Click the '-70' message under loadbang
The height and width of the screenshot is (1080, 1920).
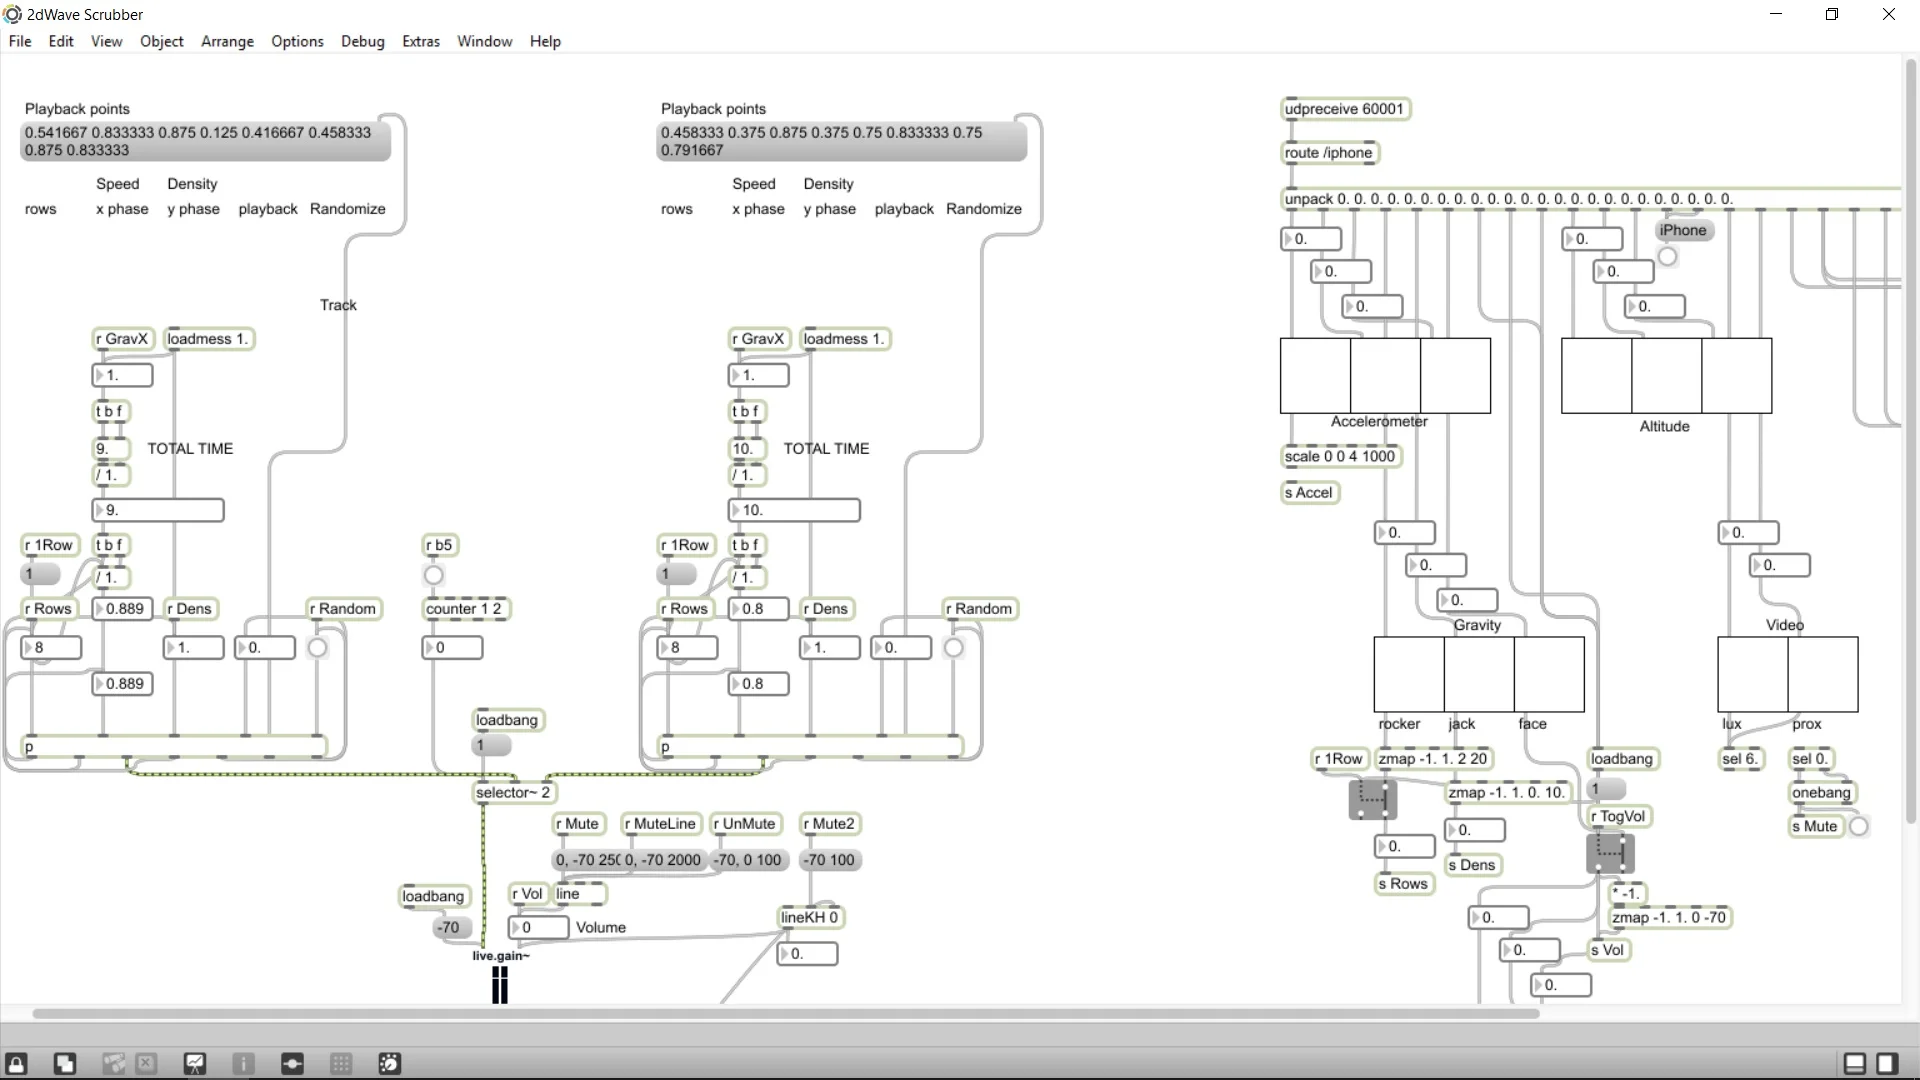[x=451, y=927]
